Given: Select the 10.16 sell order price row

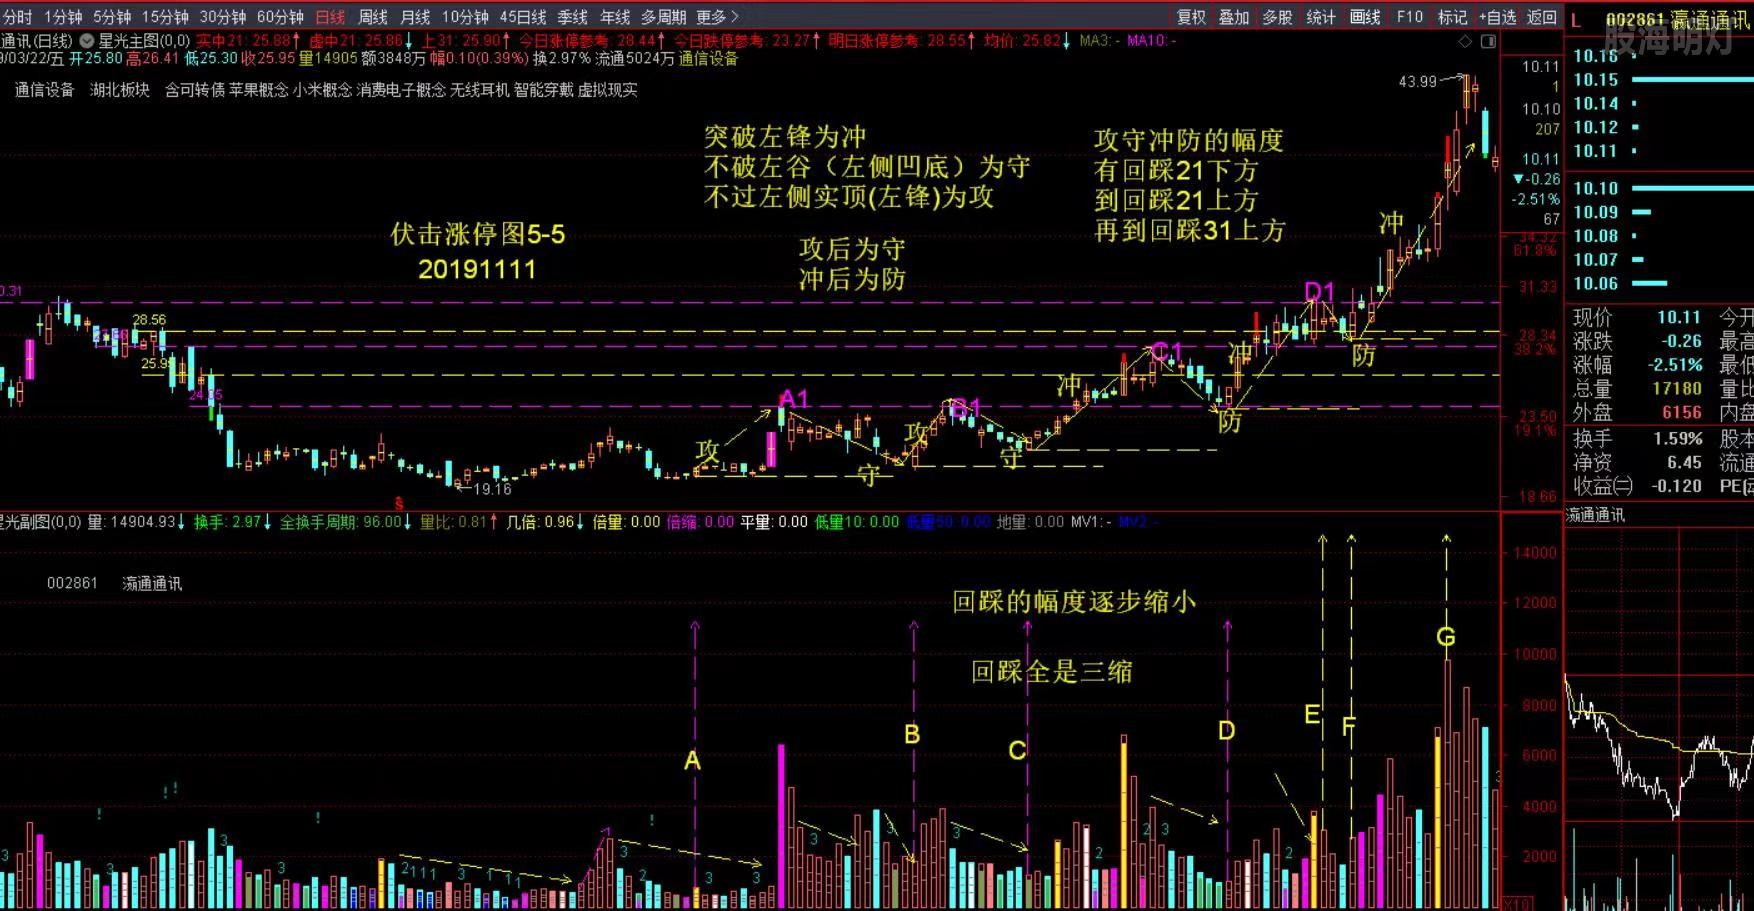Looking at the screenshot, I should coord(1660,56).
